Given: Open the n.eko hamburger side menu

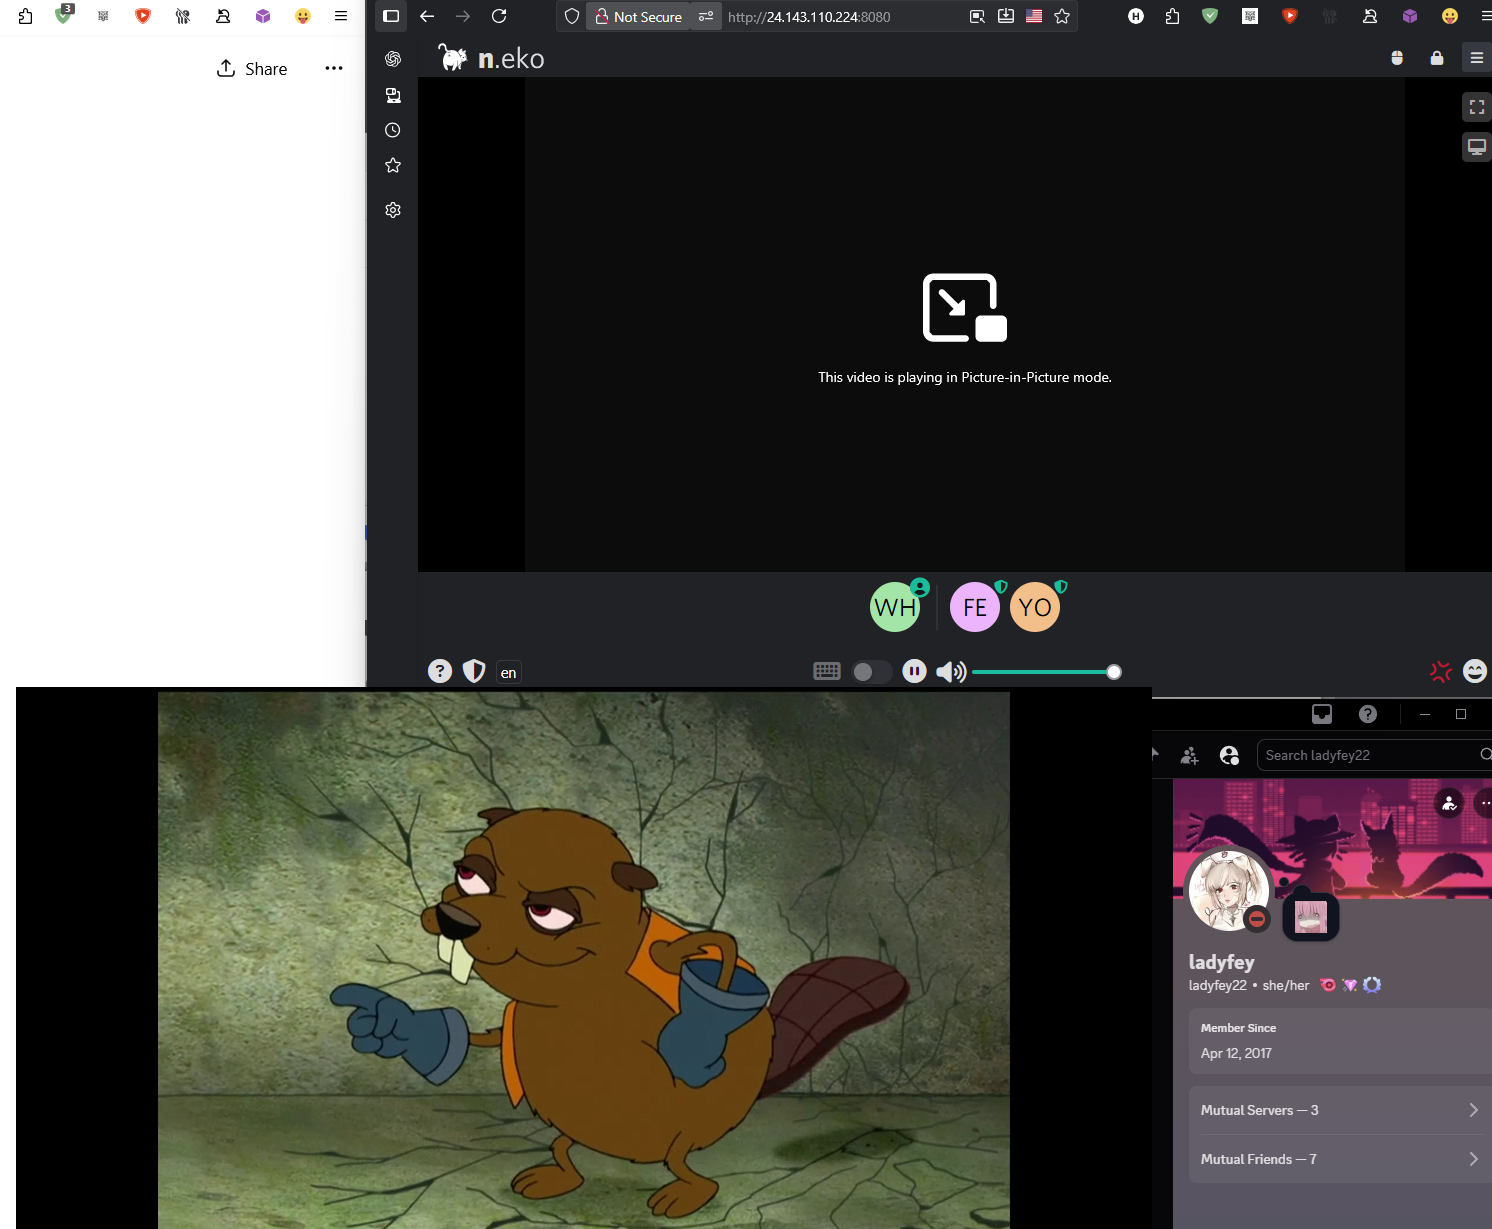Looking at the screenshot, I should click(x=1476, y=58).
